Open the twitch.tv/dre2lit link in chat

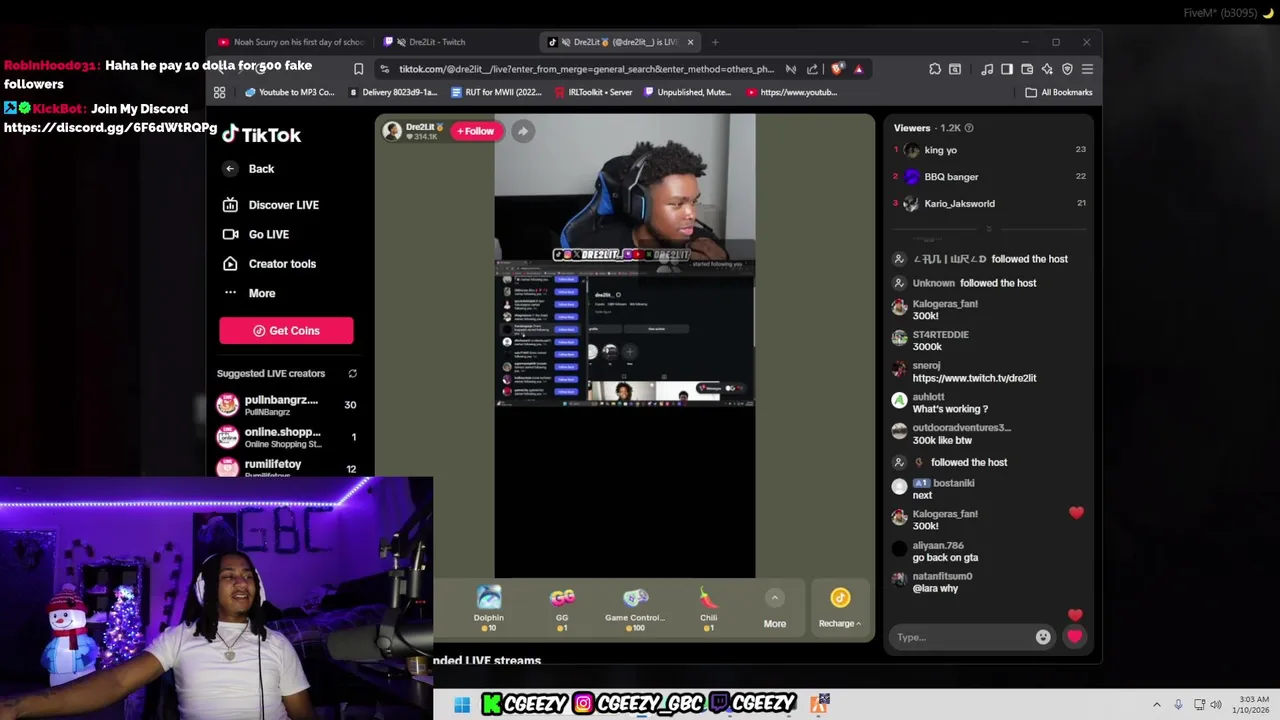tap(974, 378)
